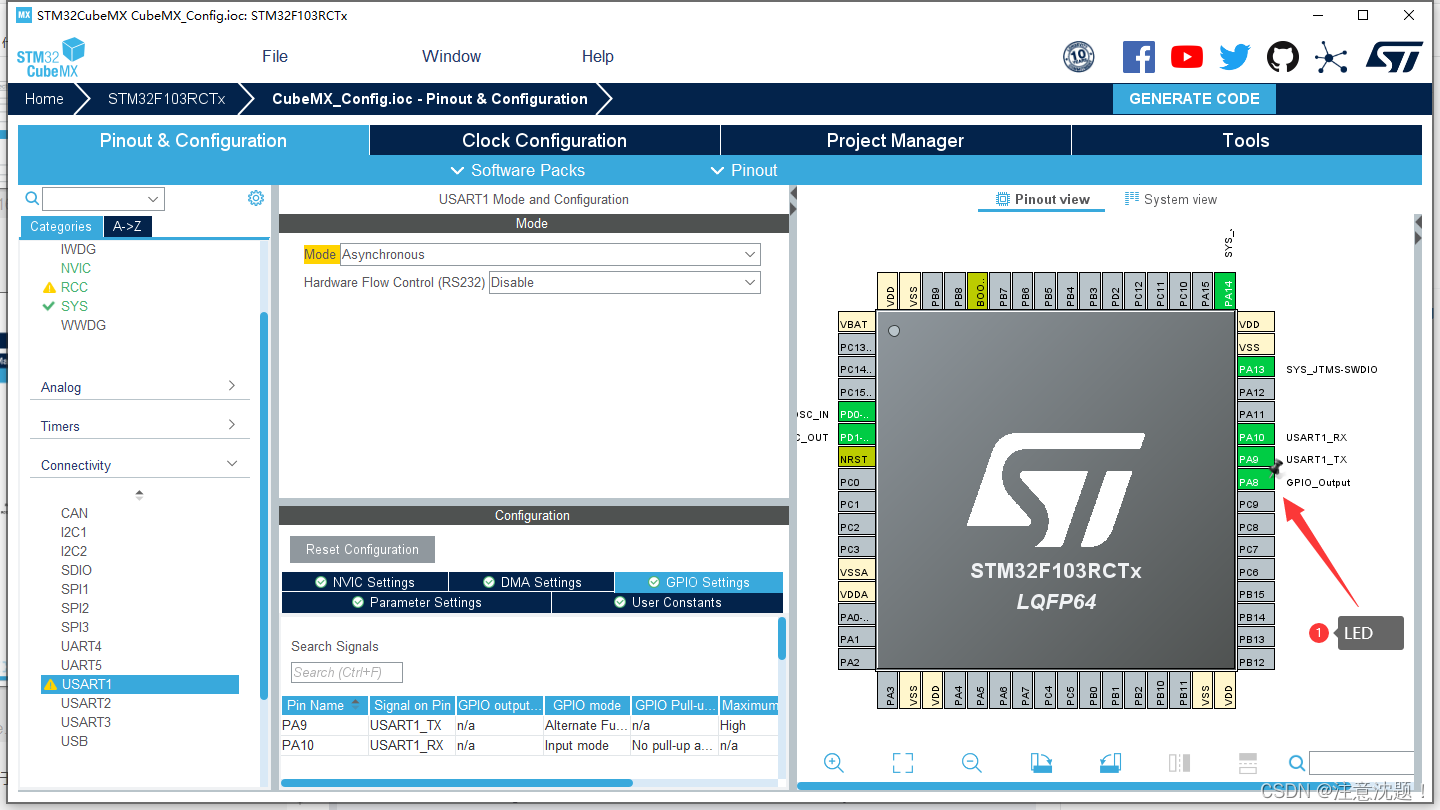This screenshot has height=810, width=1440.
Task: Expand the Pinout dropdown menu
Action: click(x=743, y=170)
